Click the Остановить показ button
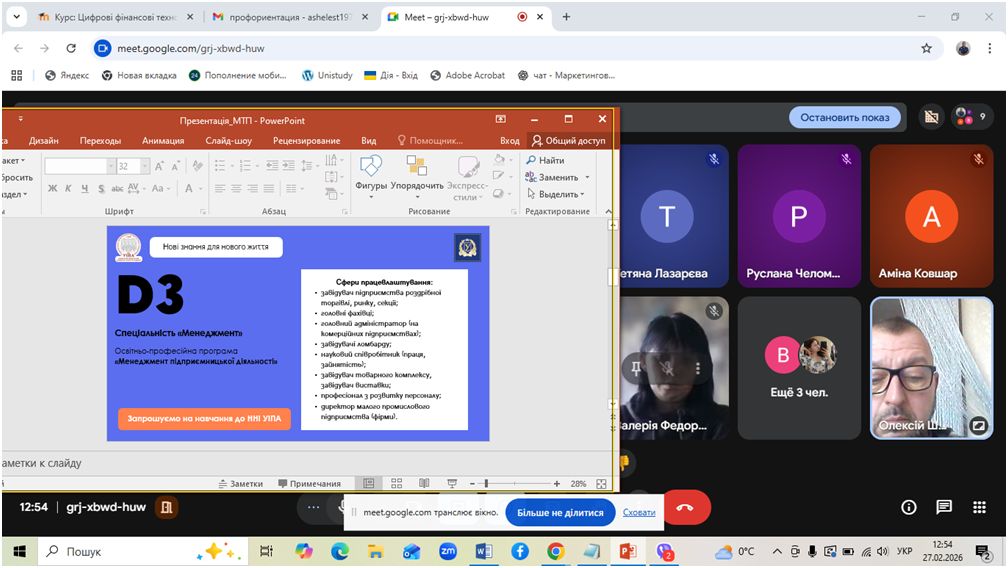This screenshot has width=1008, height=568. click(844, 117)
